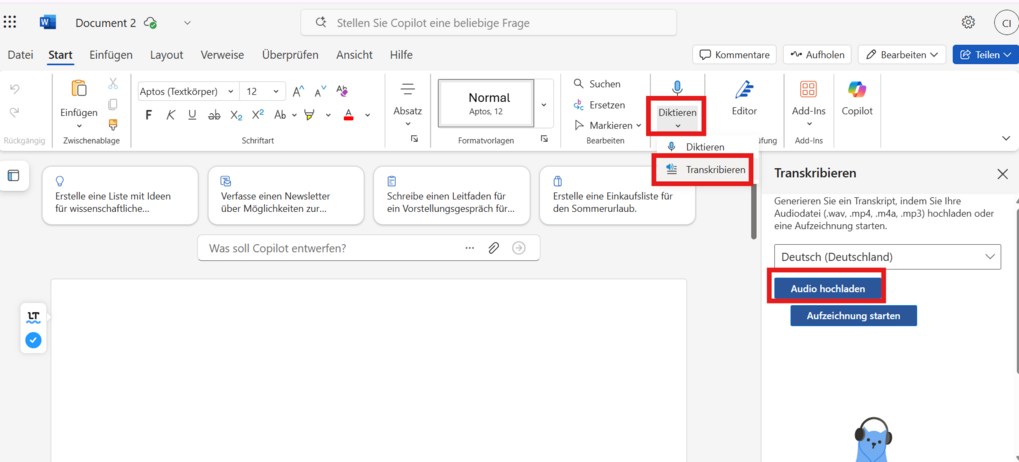1019x462 pixels.
Task: Switch to the Verweise tab
Action: [x=222, y=55]
